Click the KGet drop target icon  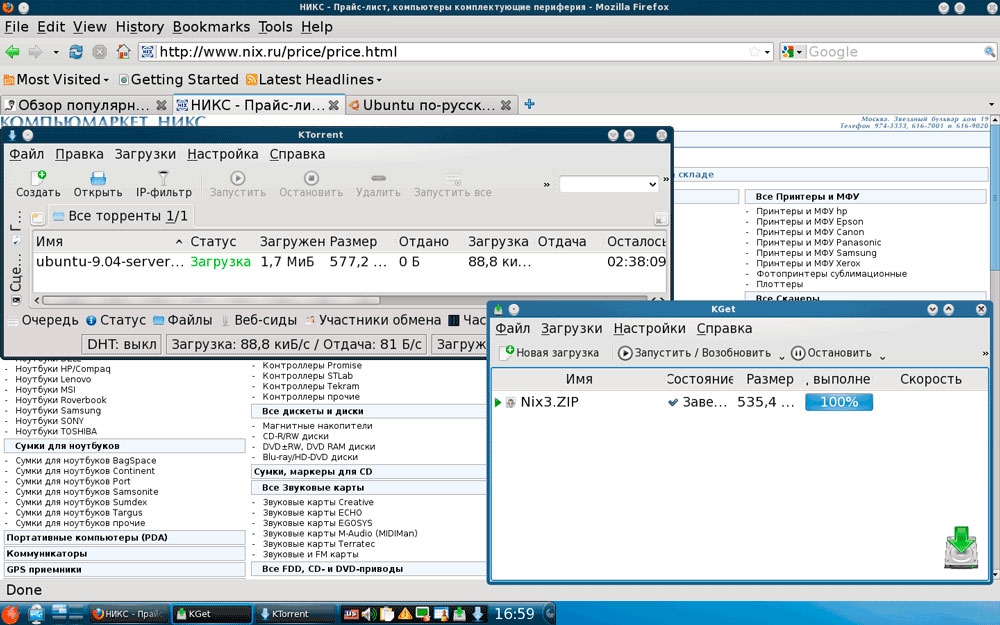(962, 547)
